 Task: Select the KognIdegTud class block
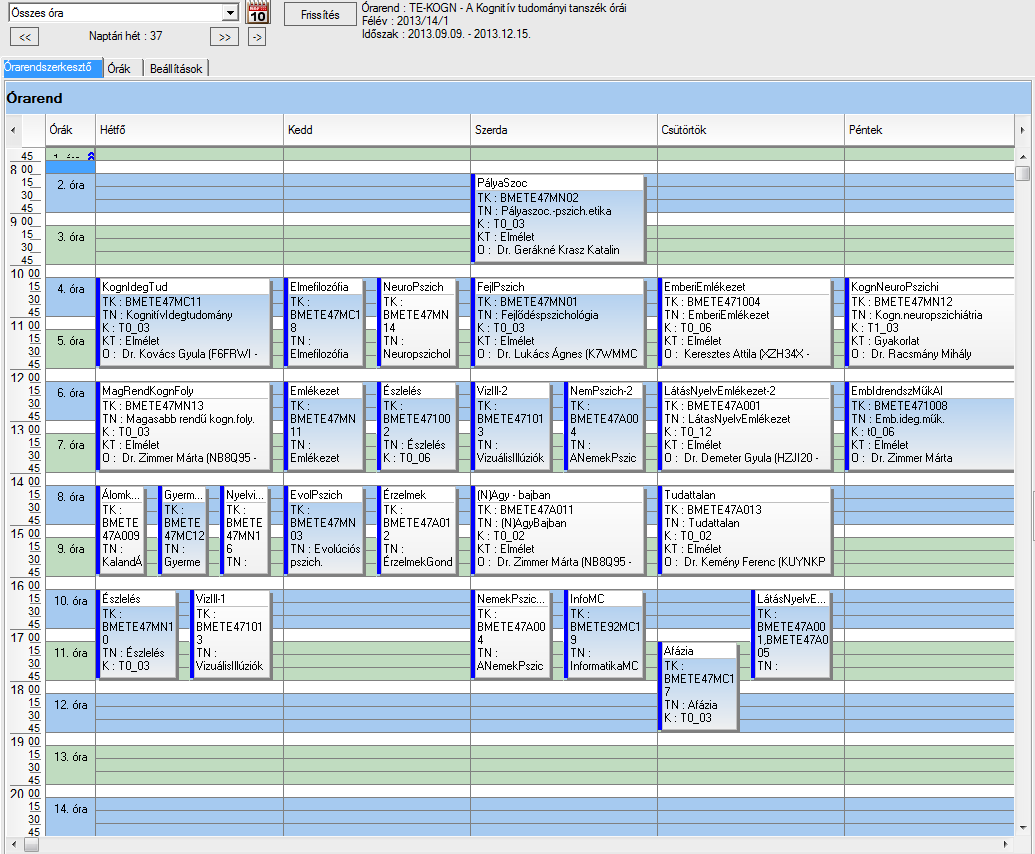click(x=184, y=322)
